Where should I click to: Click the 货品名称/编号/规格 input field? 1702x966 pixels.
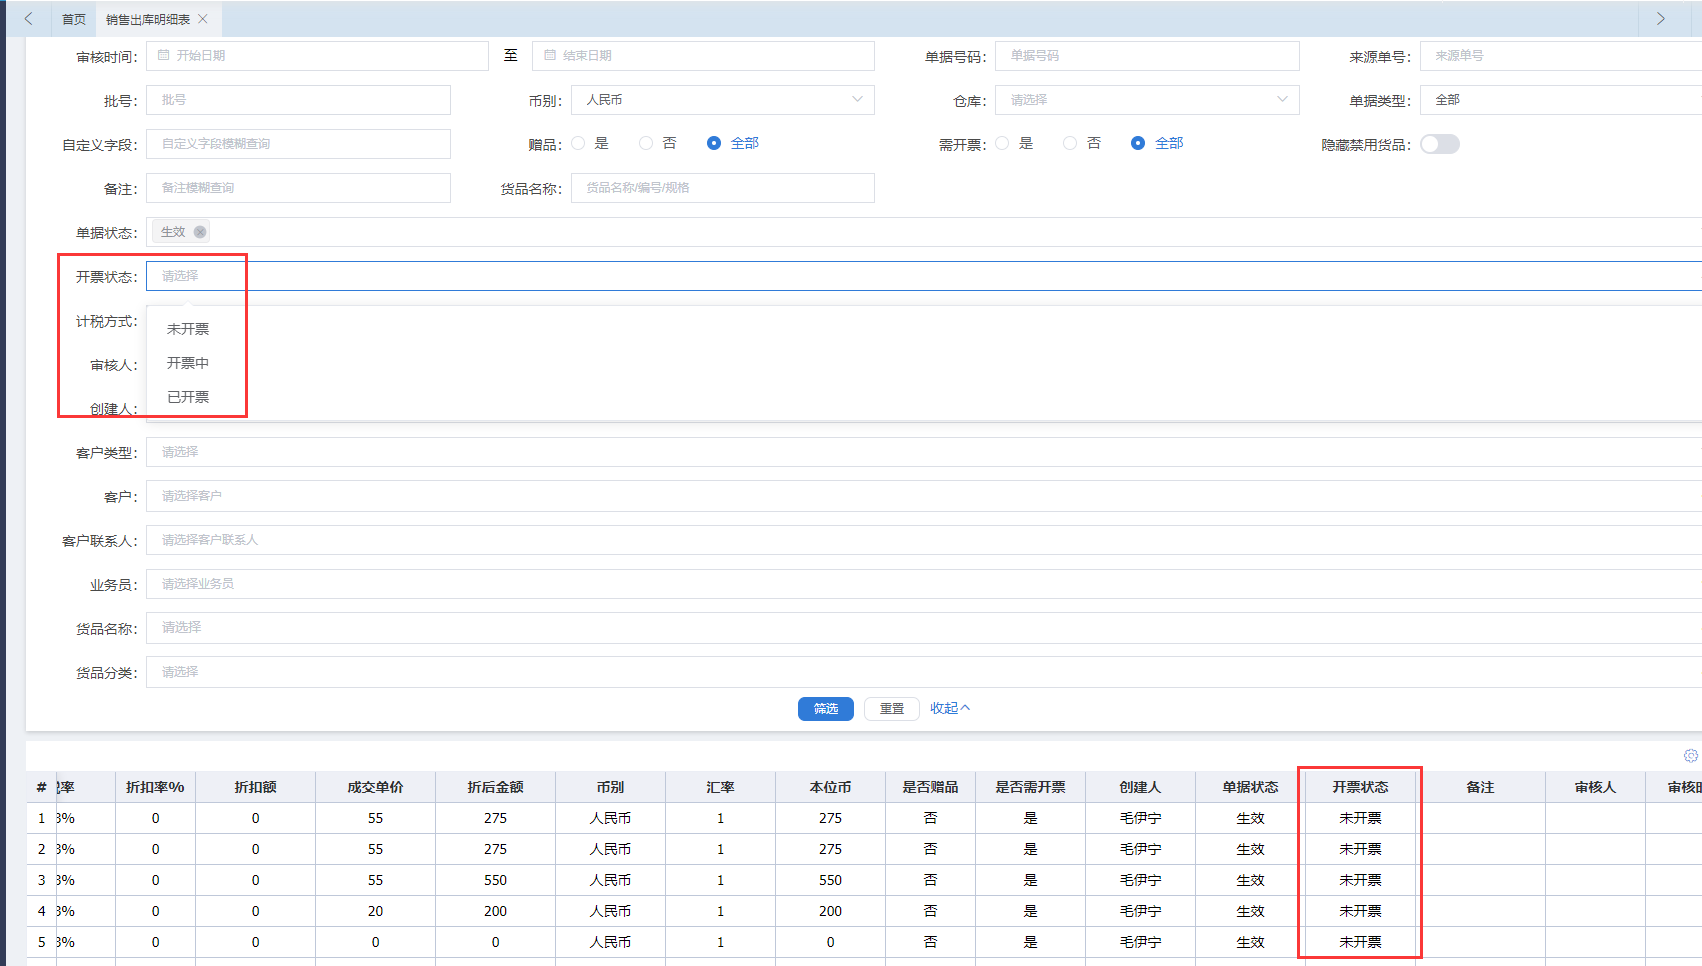click(723, 188)
